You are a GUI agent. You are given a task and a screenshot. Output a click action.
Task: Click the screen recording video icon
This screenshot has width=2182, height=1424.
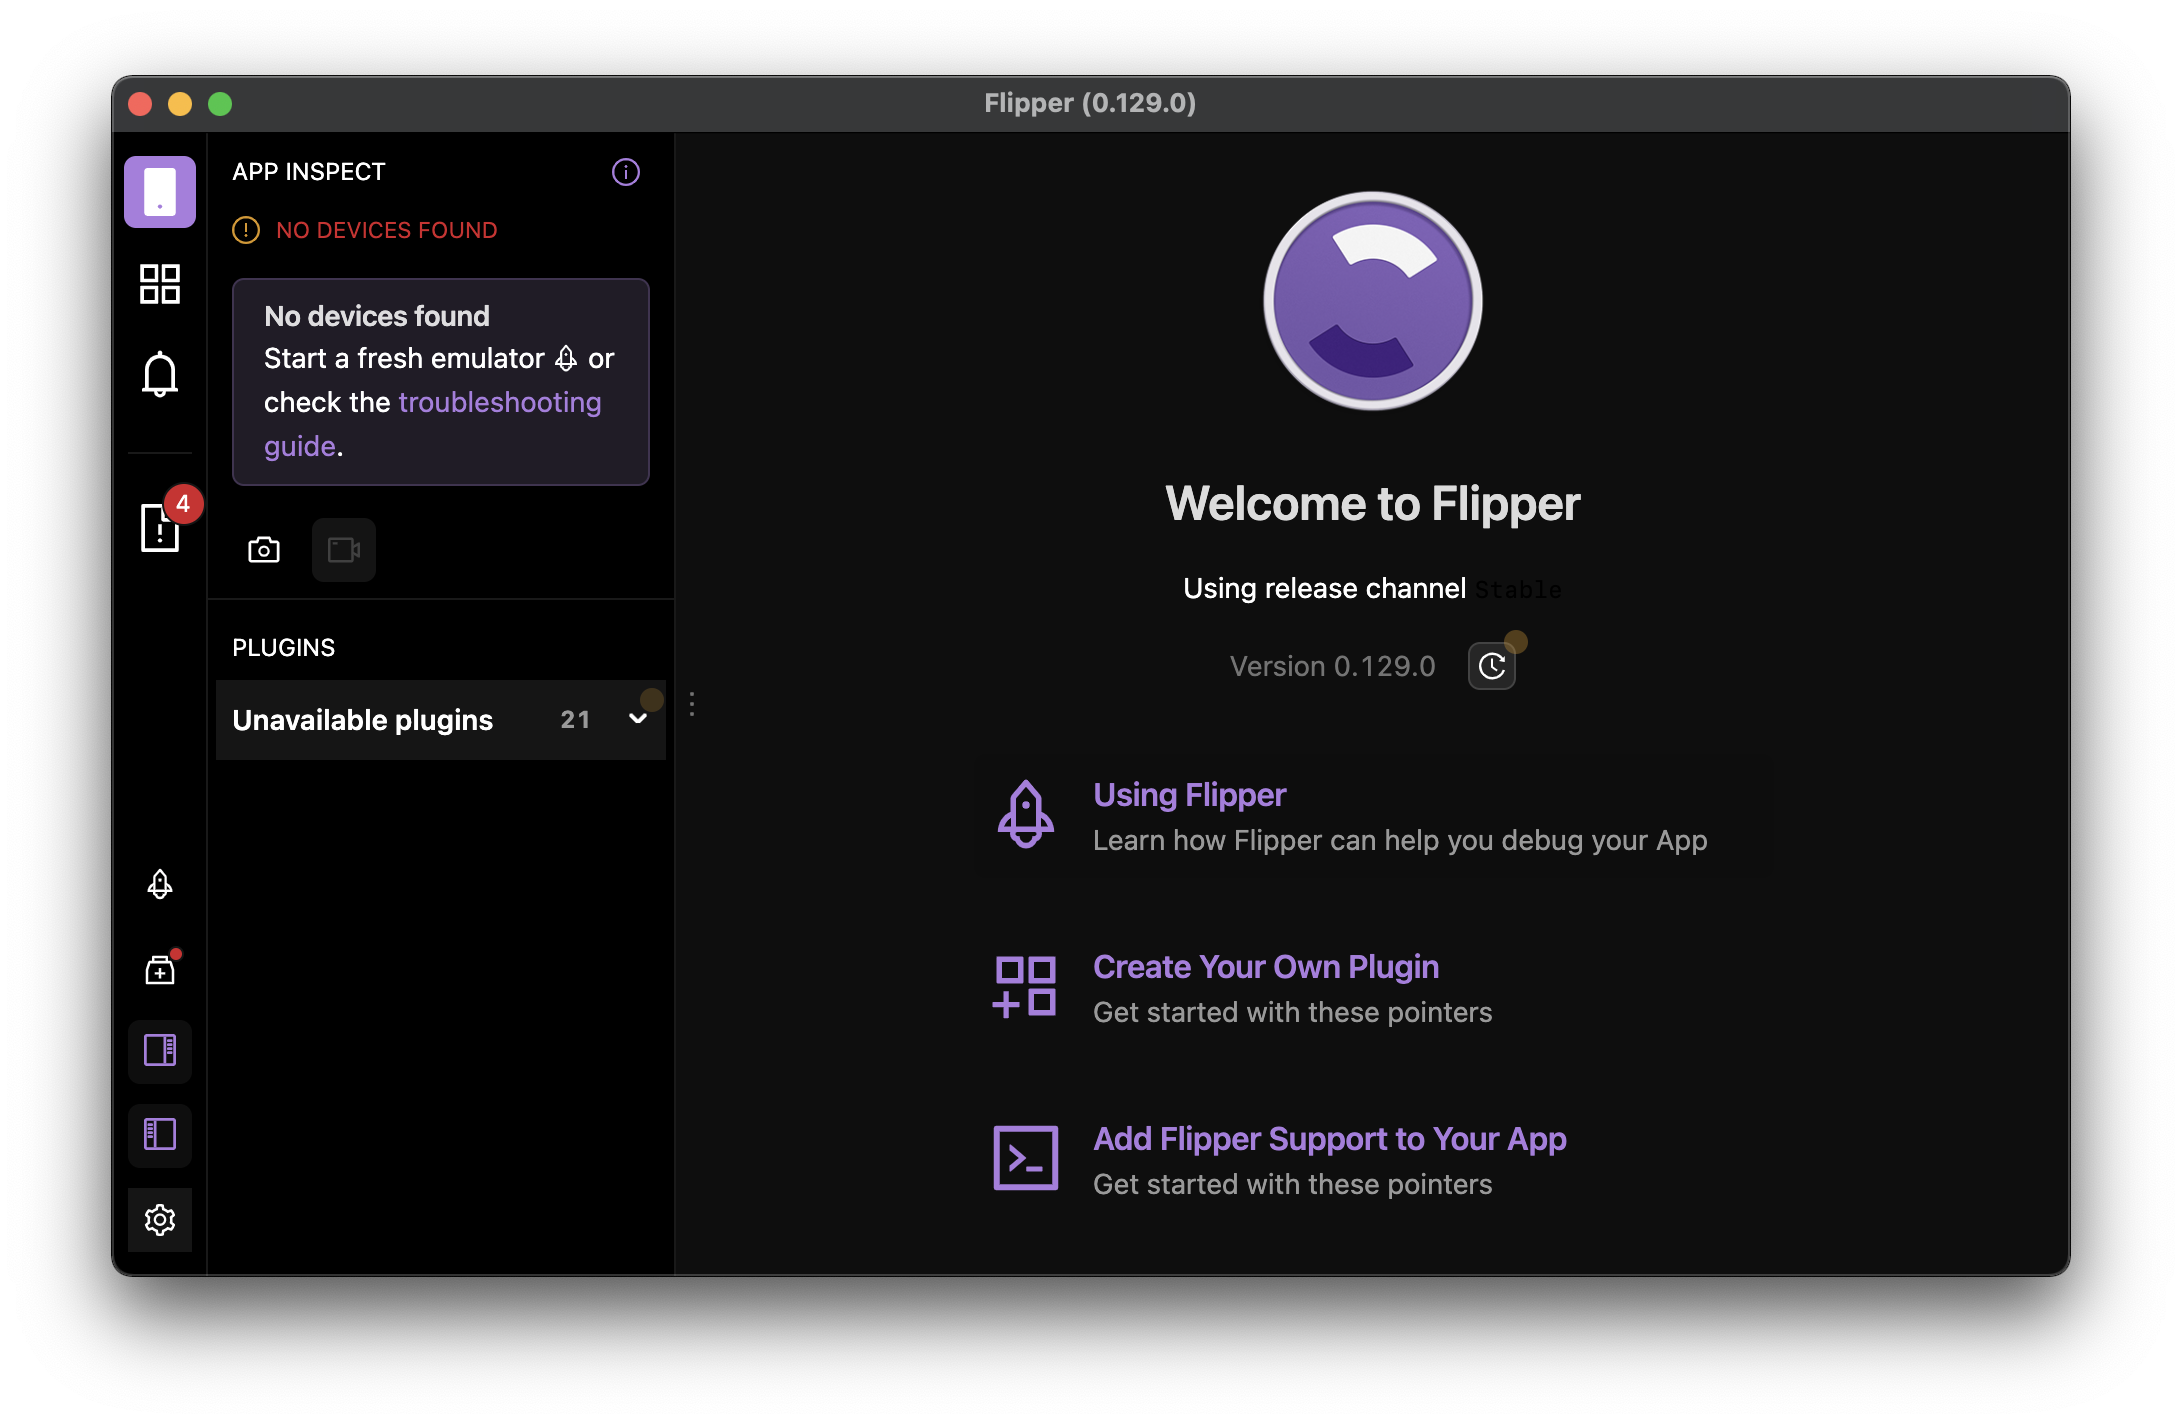(343, 550)
